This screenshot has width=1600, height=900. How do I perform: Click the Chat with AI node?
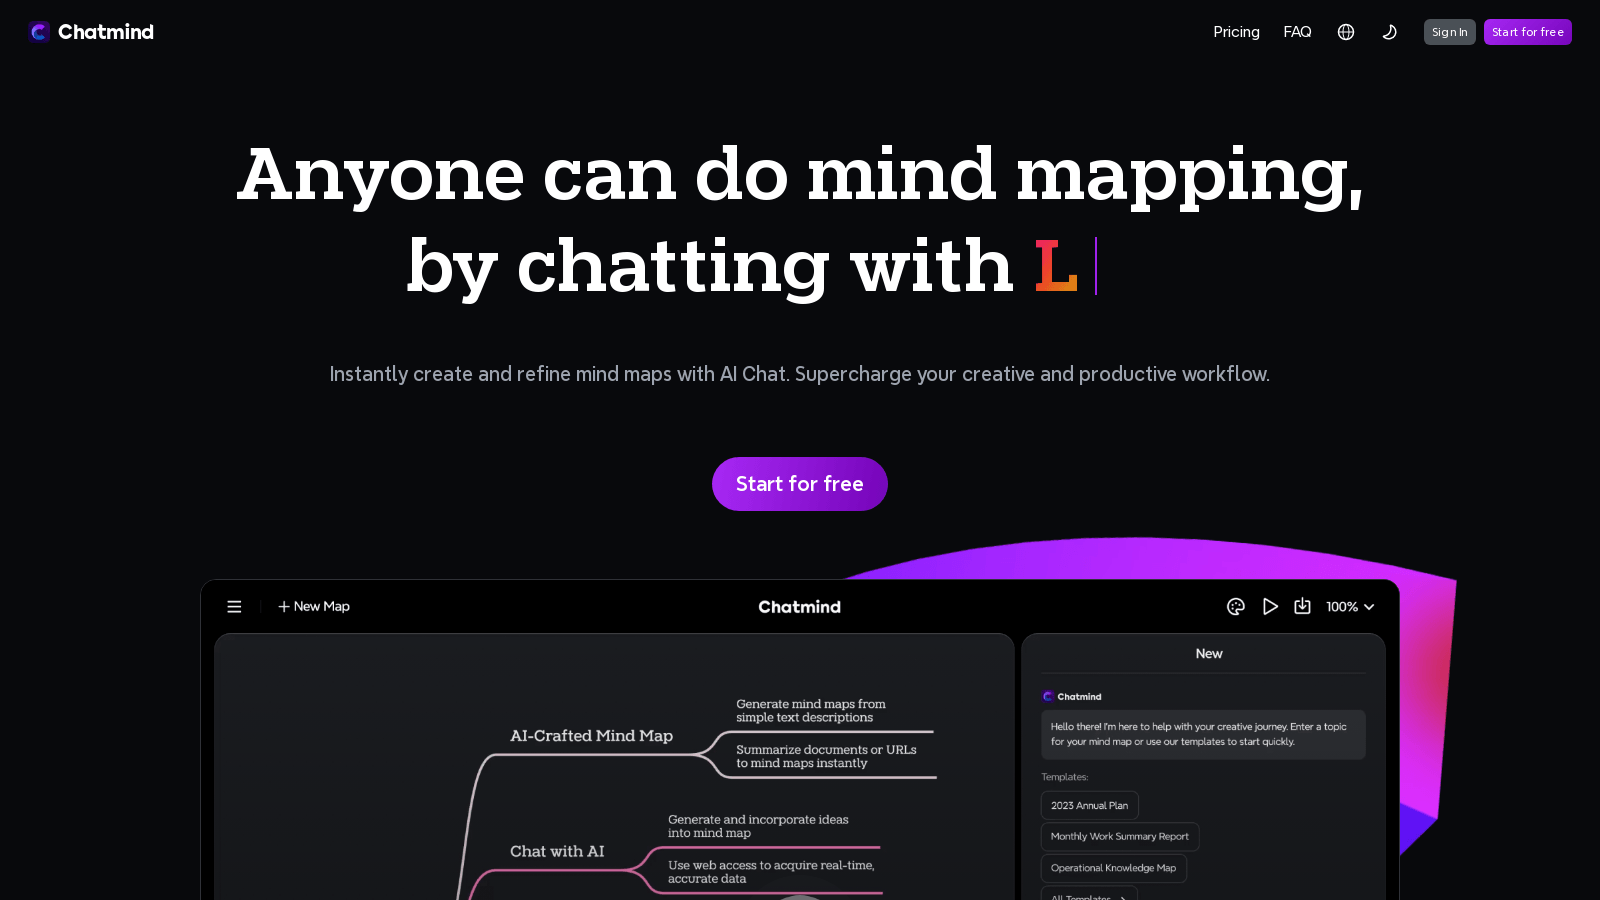pos(557,852)
